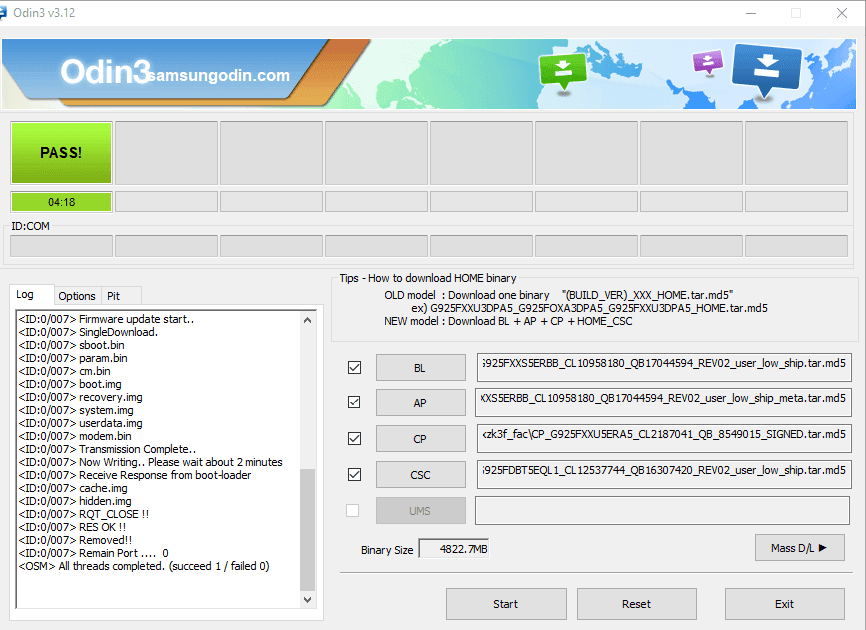Uncheck the BL checkbox

pos(355,367)
